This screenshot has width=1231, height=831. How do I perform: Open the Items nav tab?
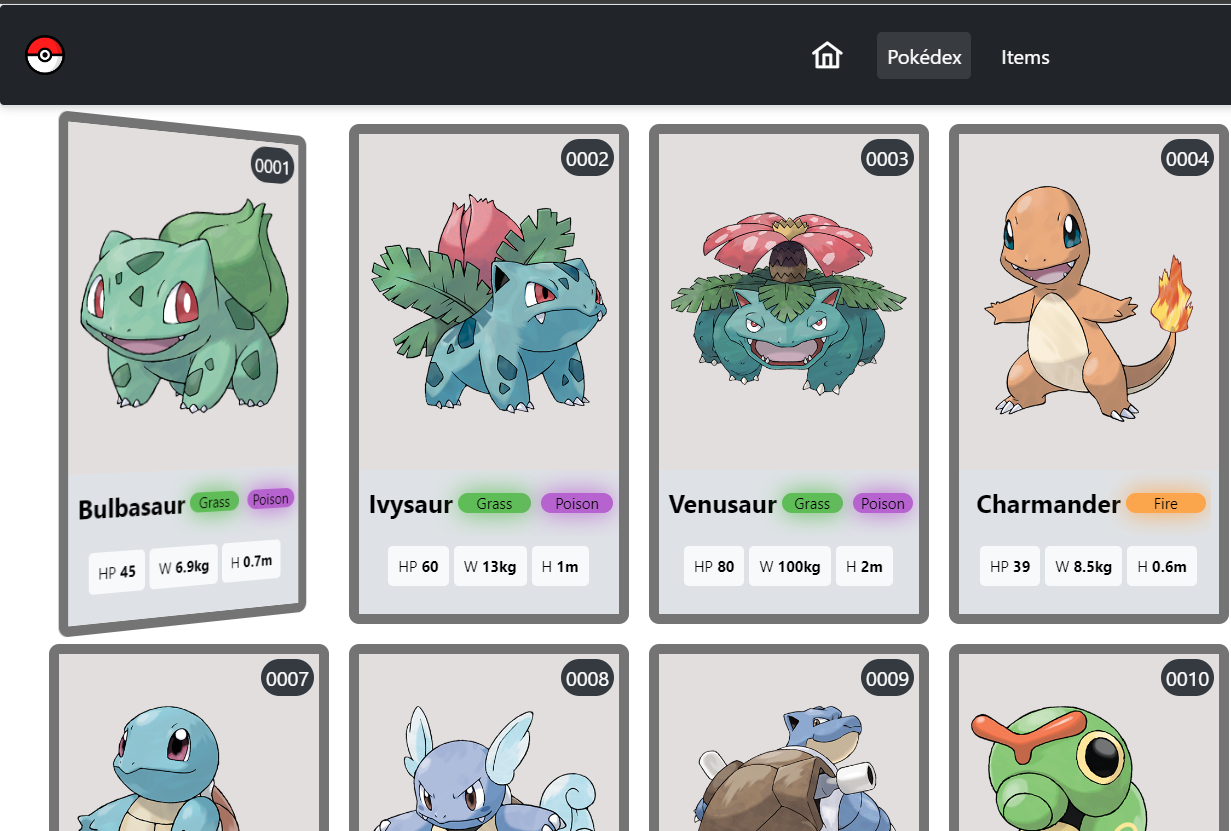pos(1025,56)
